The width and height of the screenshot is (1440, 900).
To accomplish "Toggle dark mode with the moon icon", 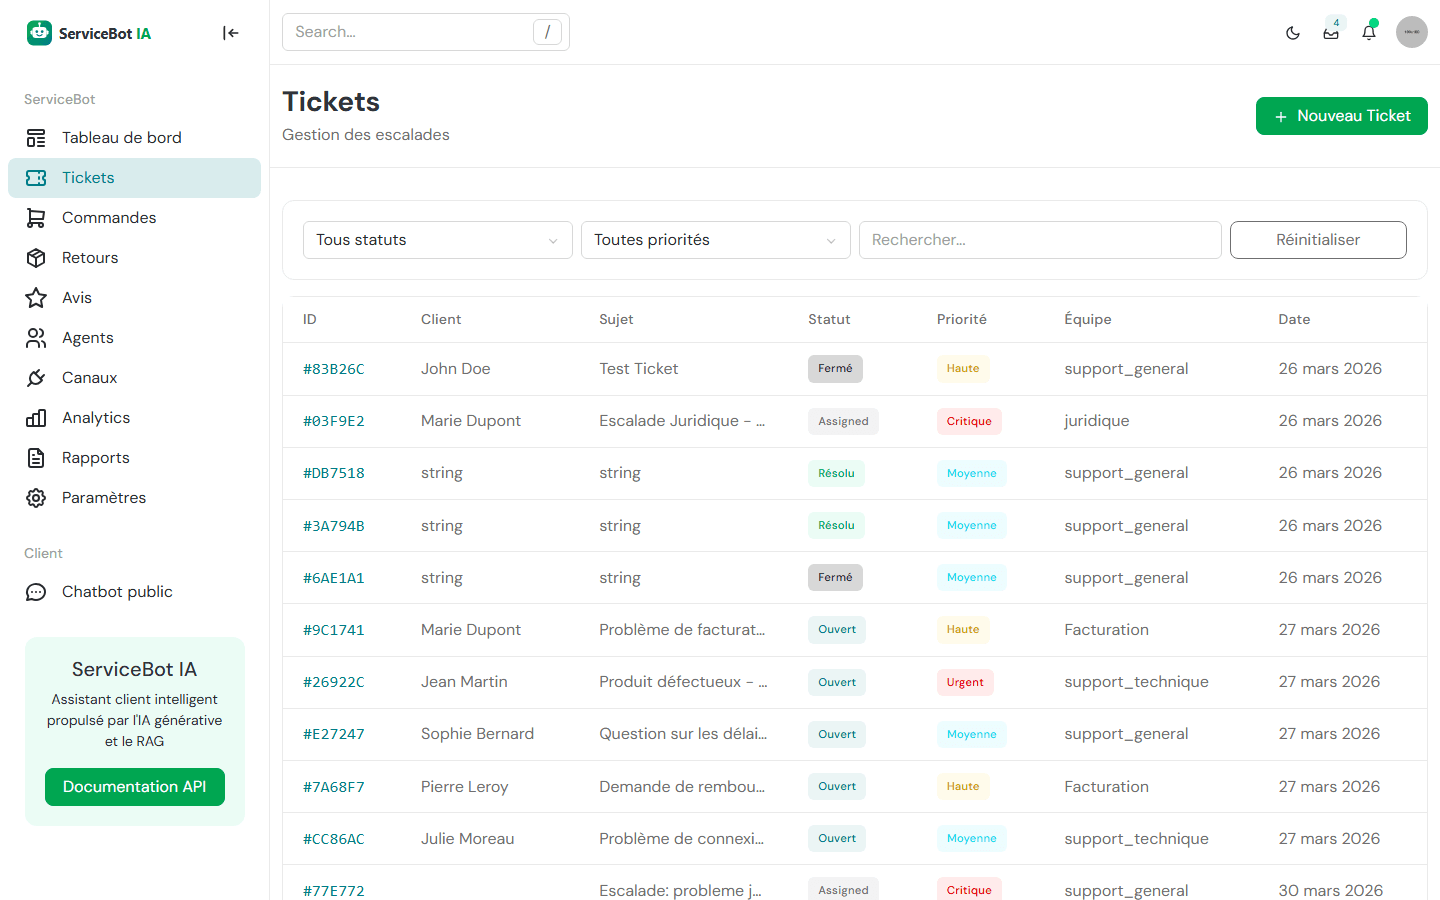I will pos(1293,33).
